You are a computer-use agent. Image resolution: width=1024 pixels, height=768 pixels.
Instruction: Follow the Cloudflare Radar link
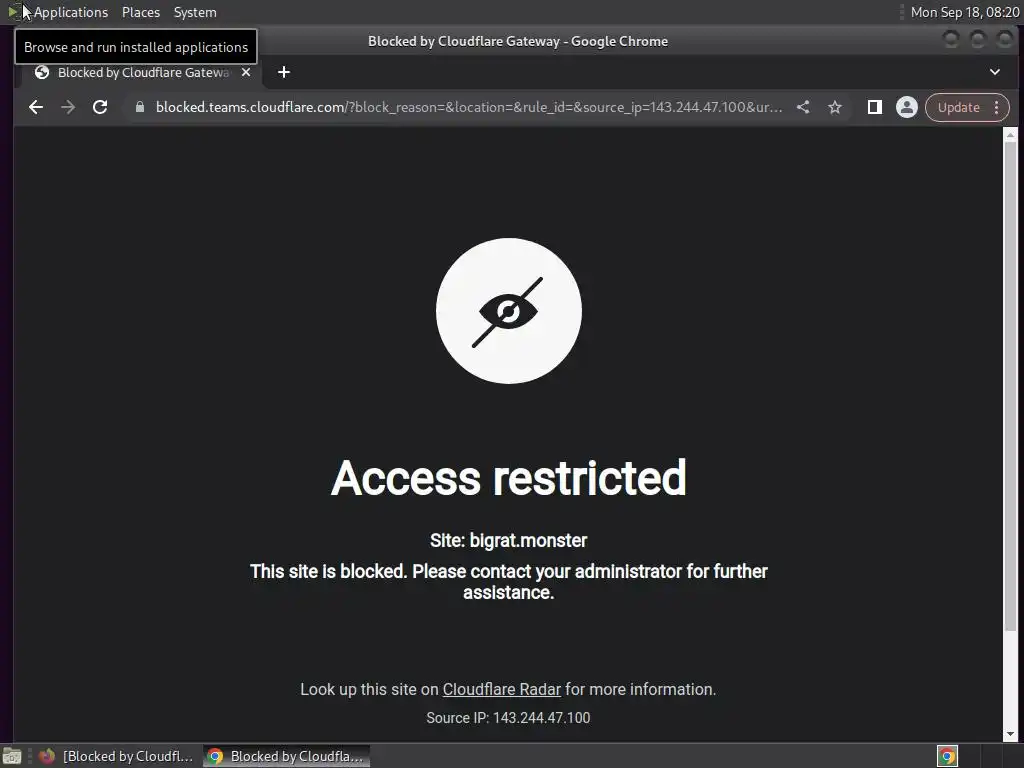point(502,689)
